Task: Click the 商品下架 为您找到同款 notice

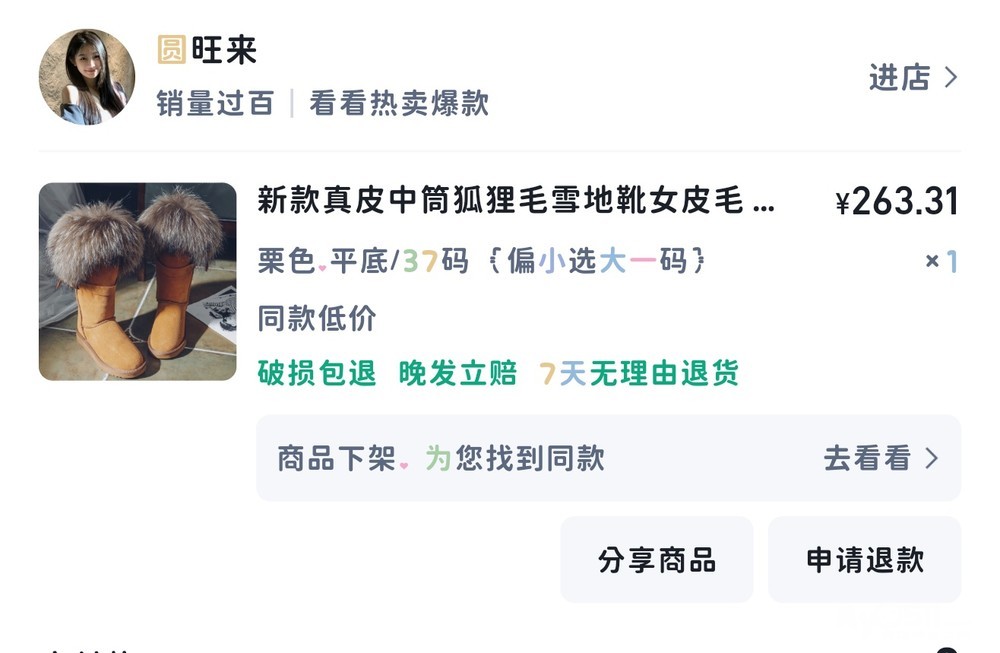Action: (x=441, y=458)
